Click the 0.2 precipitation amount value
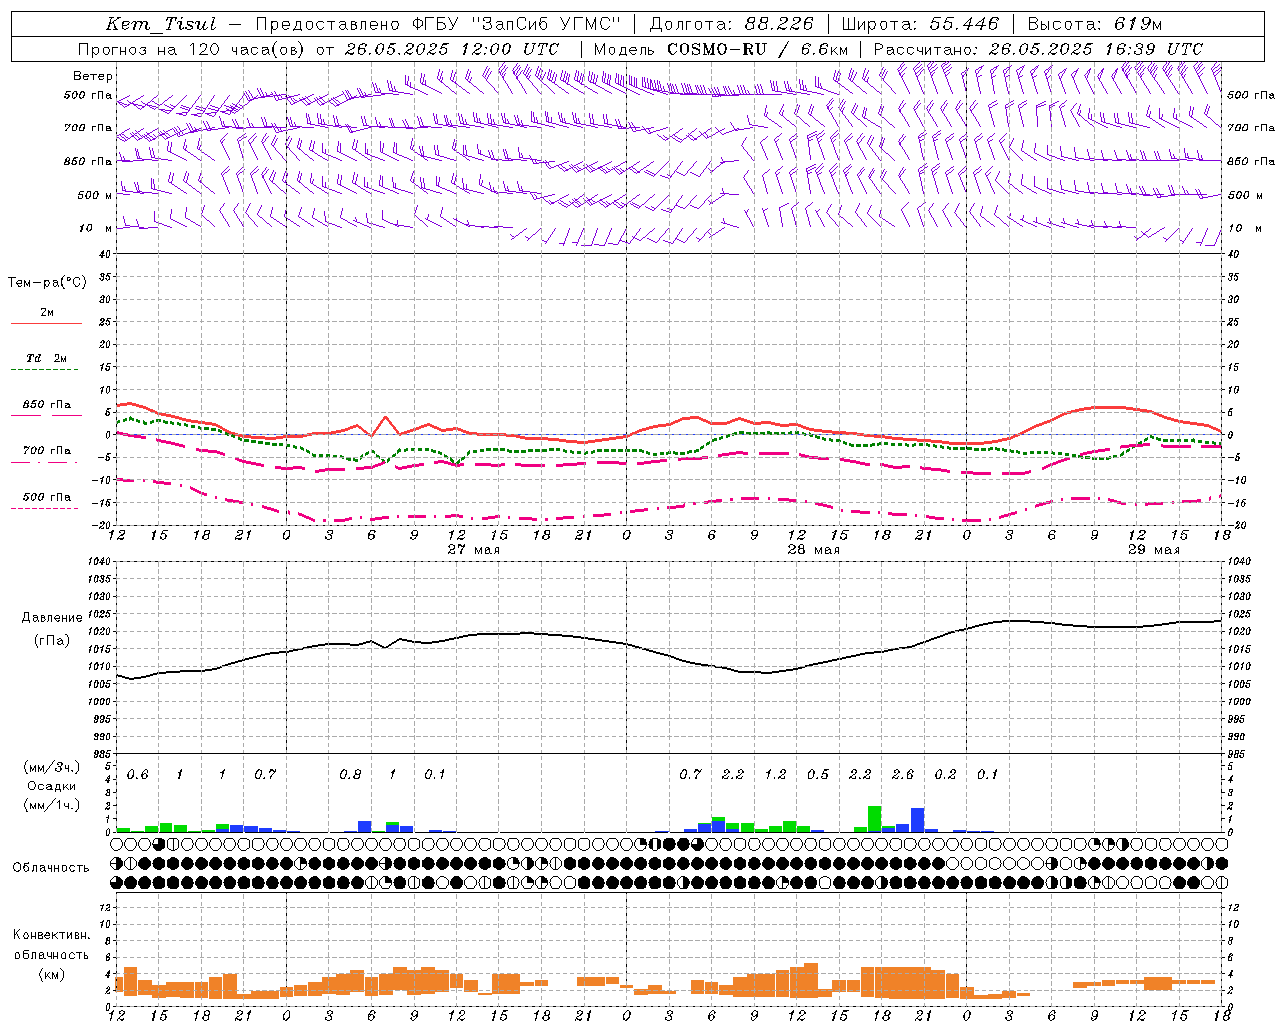This screenshot has height=1024, width=1280. coord(945,775)
